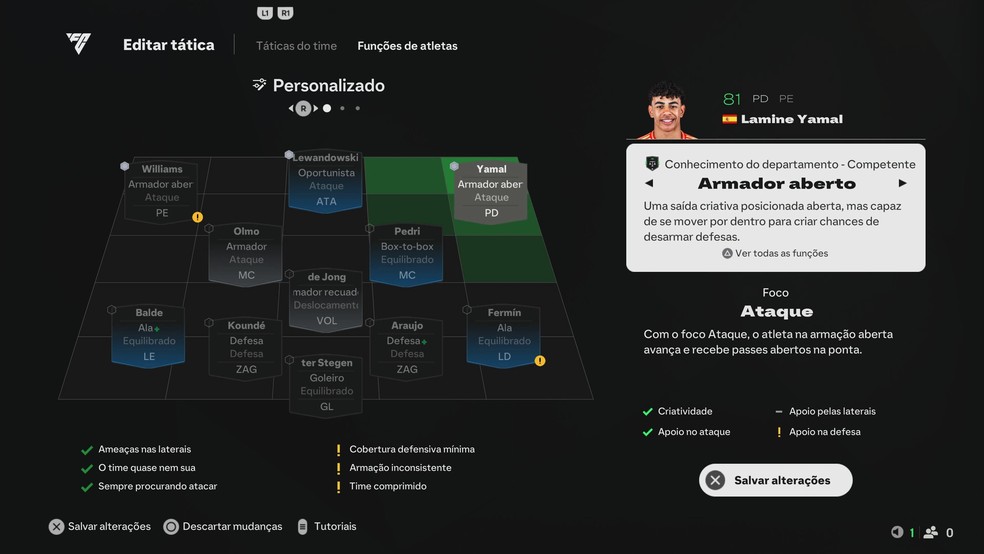Click the large Salvar alterações button
Screen dimensions: 984x554
pyautogui.click(x=776, y=480)
